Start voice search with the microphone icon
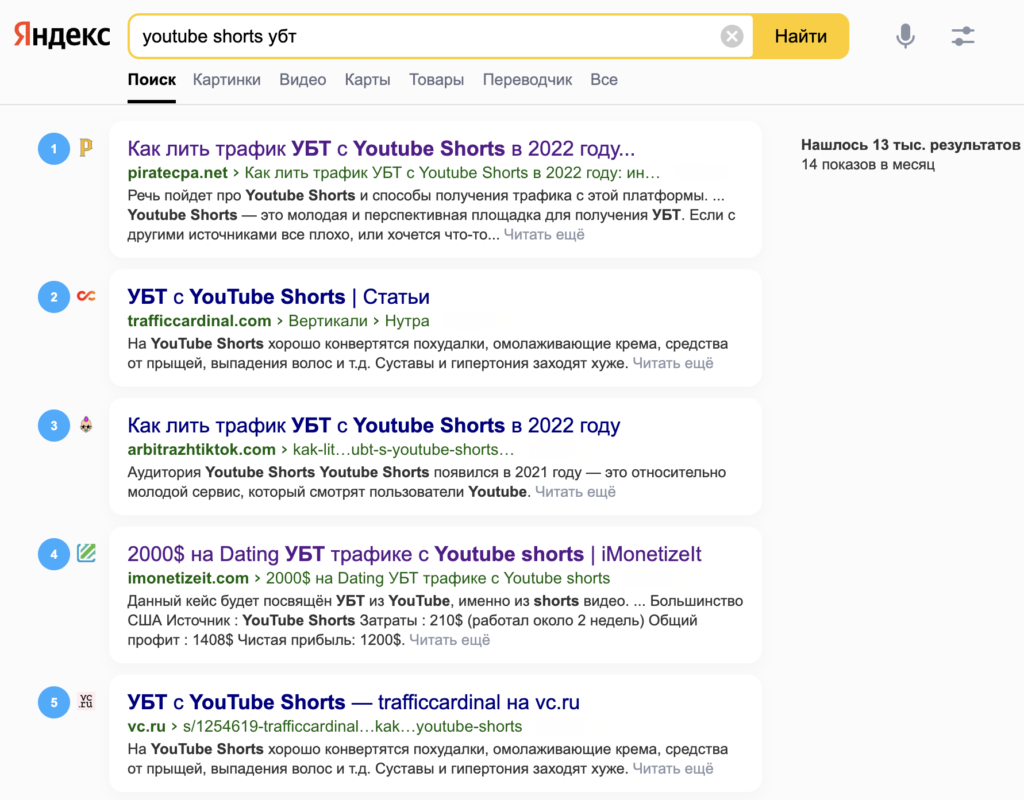The height and width of the screenshot is (800, 1024). pyautogui.click(x=905, y=36)
